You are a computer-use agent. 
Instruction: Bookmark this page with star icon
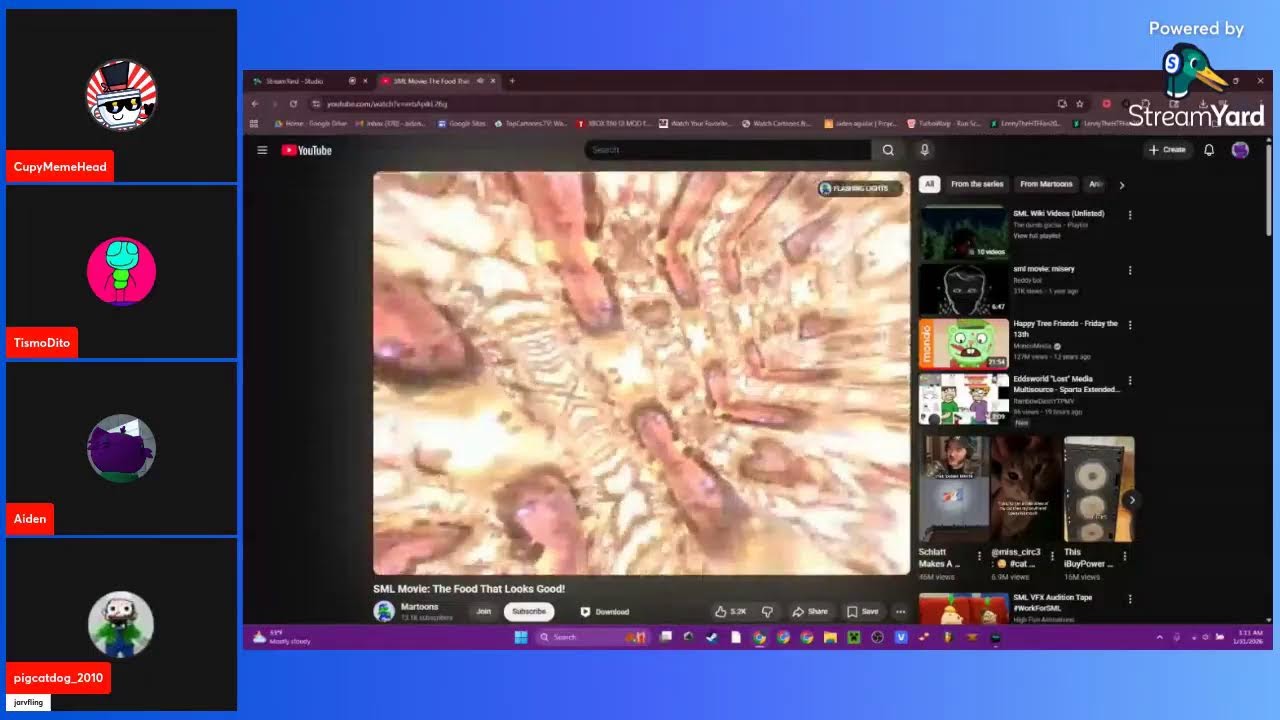point(1080,104)
